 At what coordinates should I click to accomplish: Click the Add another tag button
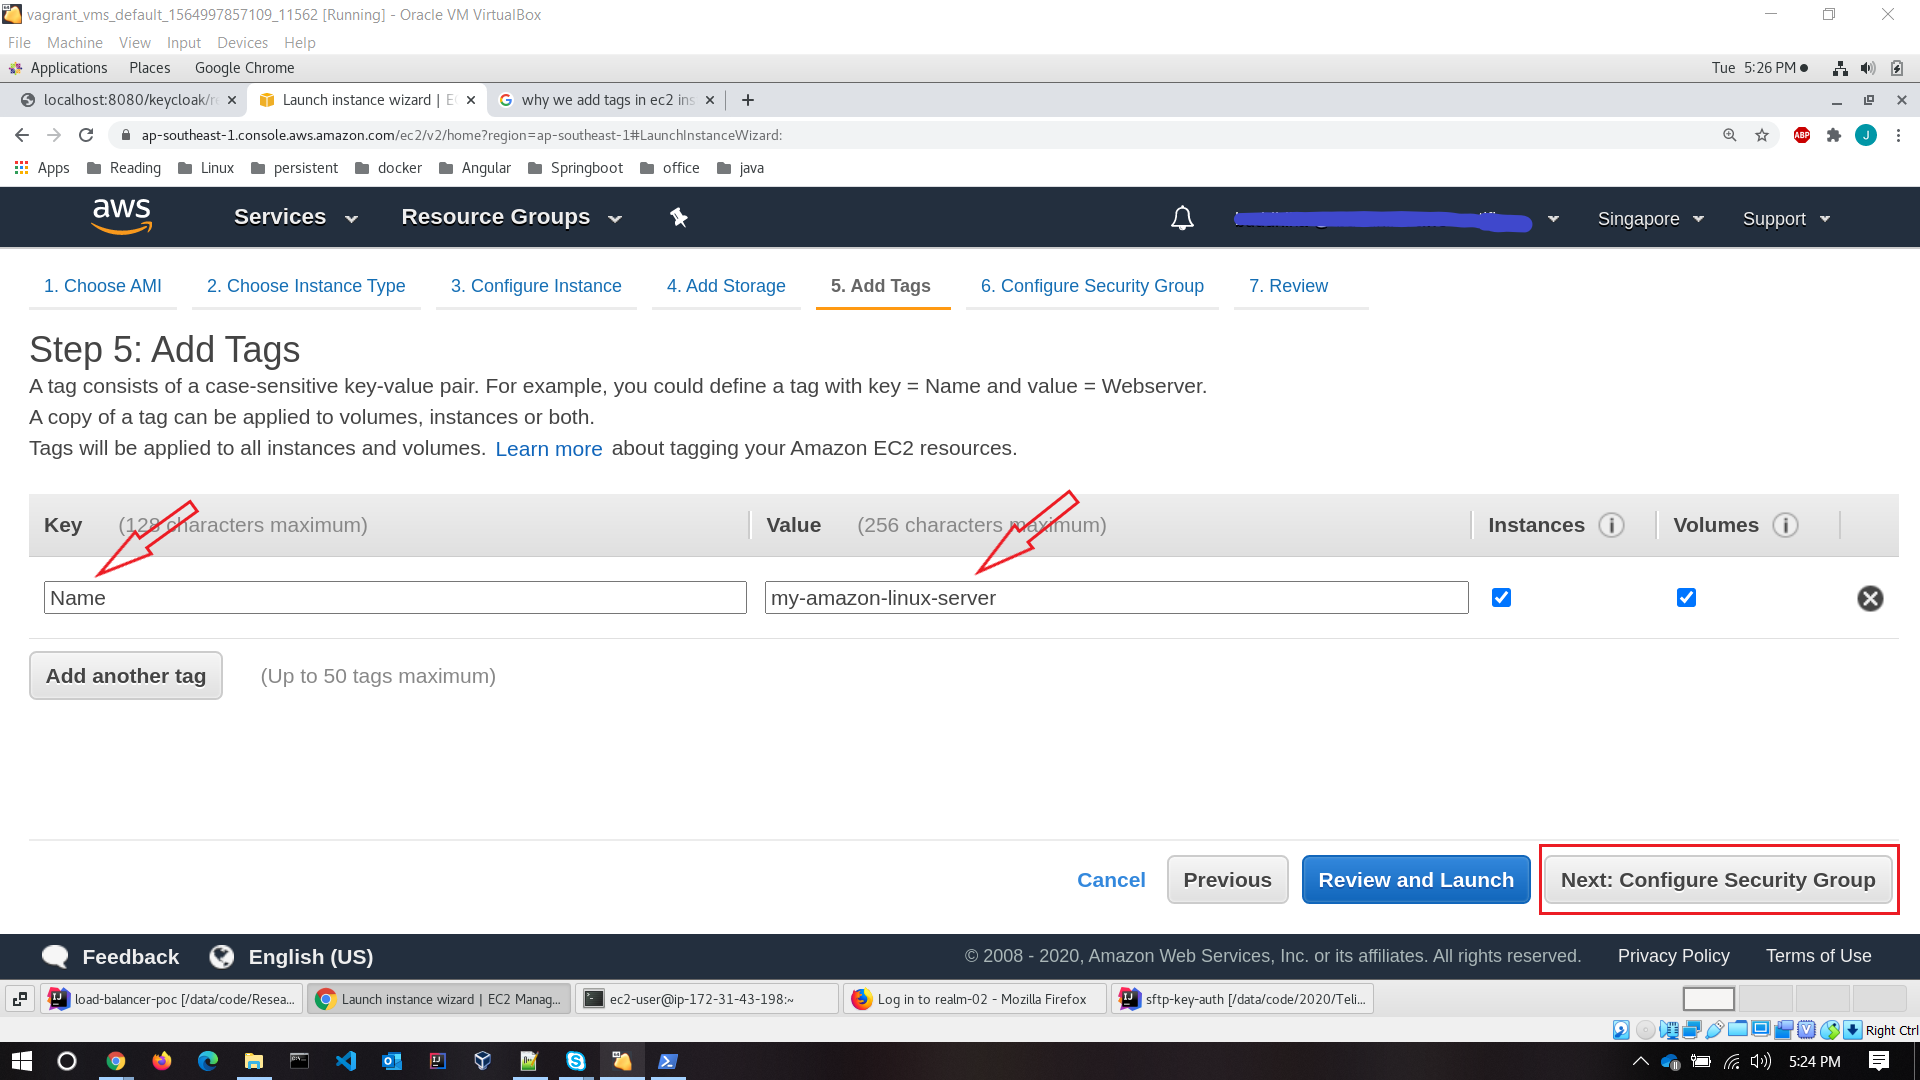tap(126, 676)
